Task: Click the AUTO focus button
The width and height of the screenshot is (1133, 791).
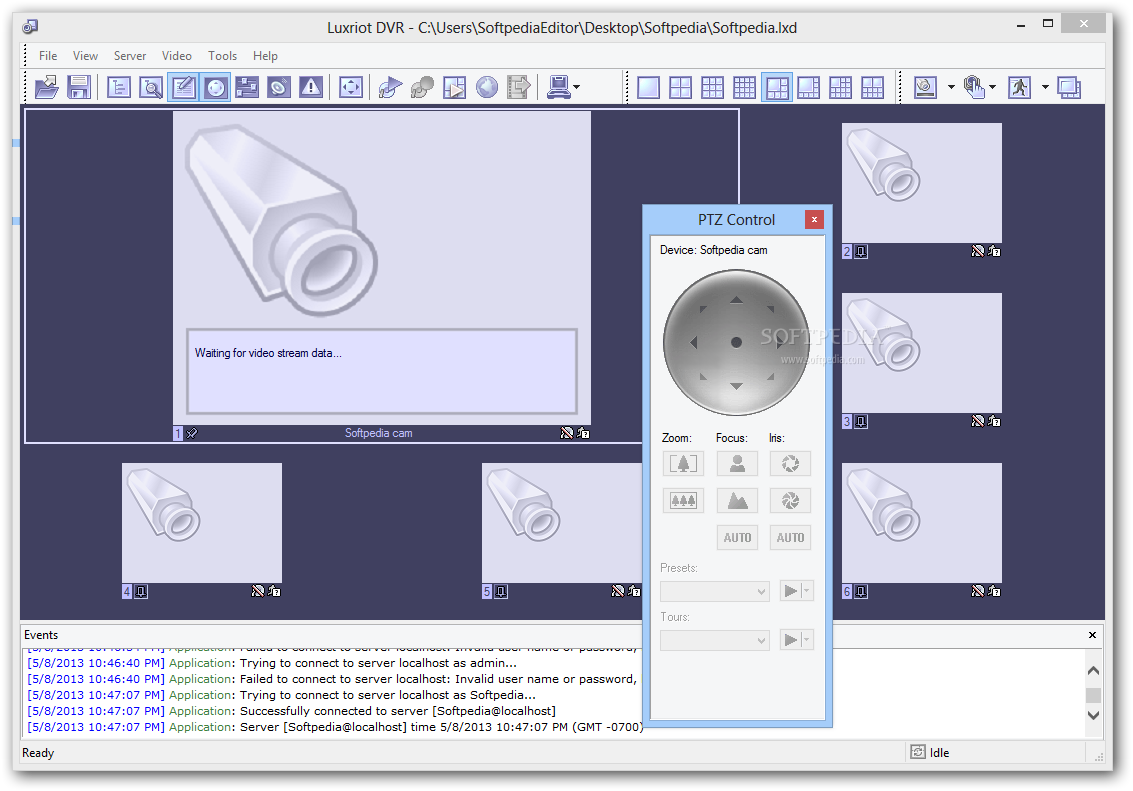Action: (737, 537)
